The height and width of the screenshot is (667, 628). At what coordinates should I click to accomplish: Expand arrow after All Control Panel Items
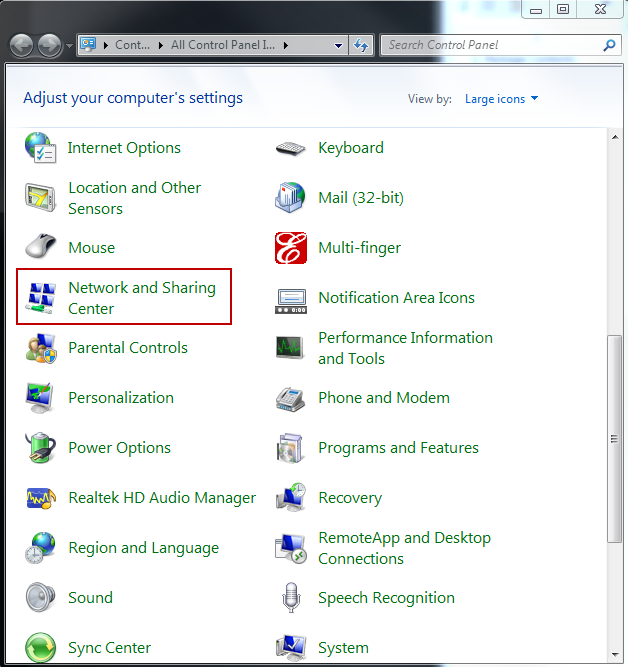point(286,45)
